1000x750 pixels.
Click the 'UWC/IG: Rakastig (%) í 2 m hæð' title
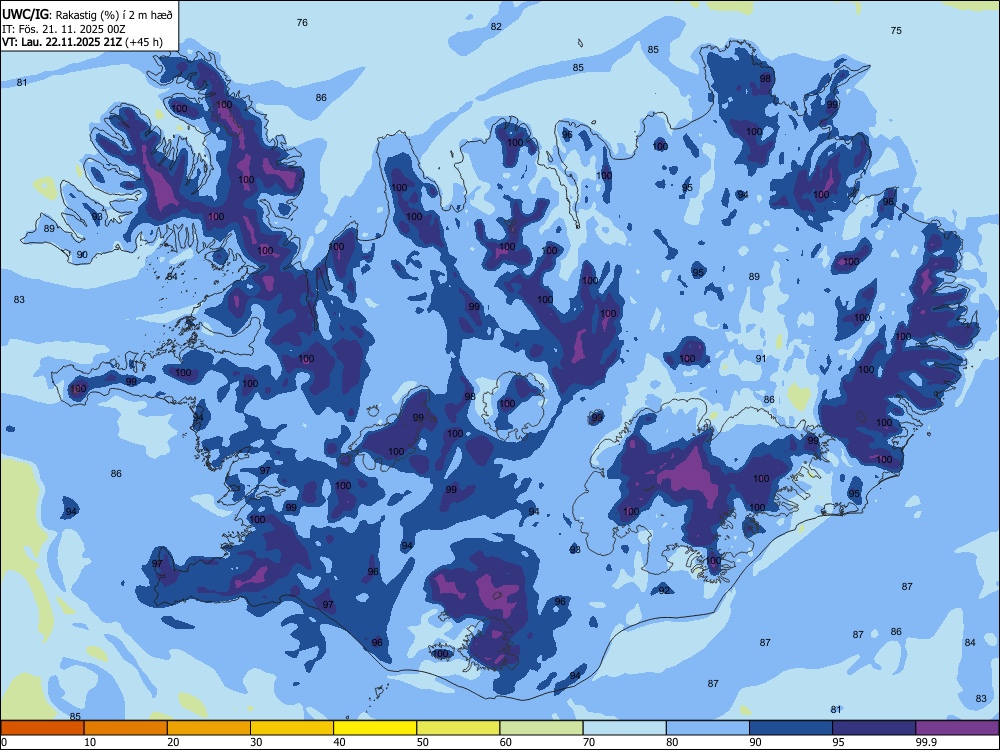(87, 13)
